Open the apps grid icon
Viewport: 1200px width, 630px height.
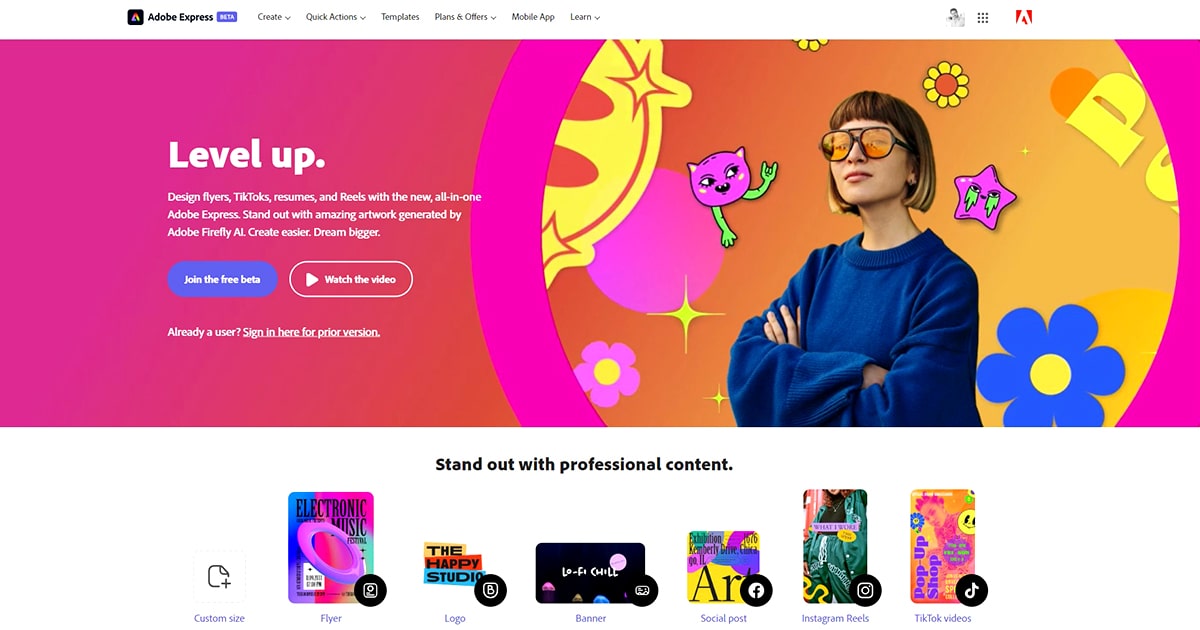pyautogui.click(x=983, y=18)
